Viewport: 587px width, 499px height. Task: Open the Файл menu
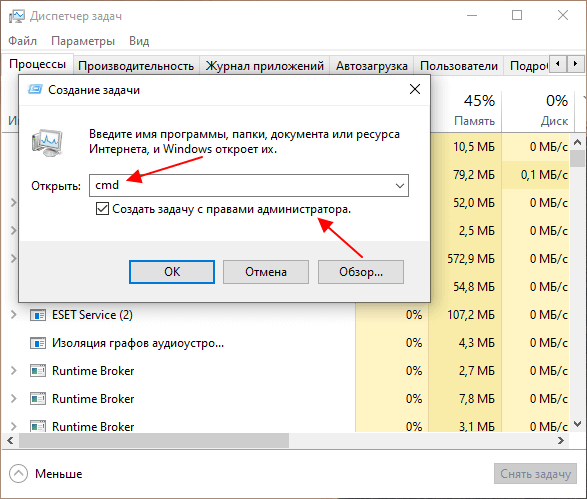coord(22,41)
